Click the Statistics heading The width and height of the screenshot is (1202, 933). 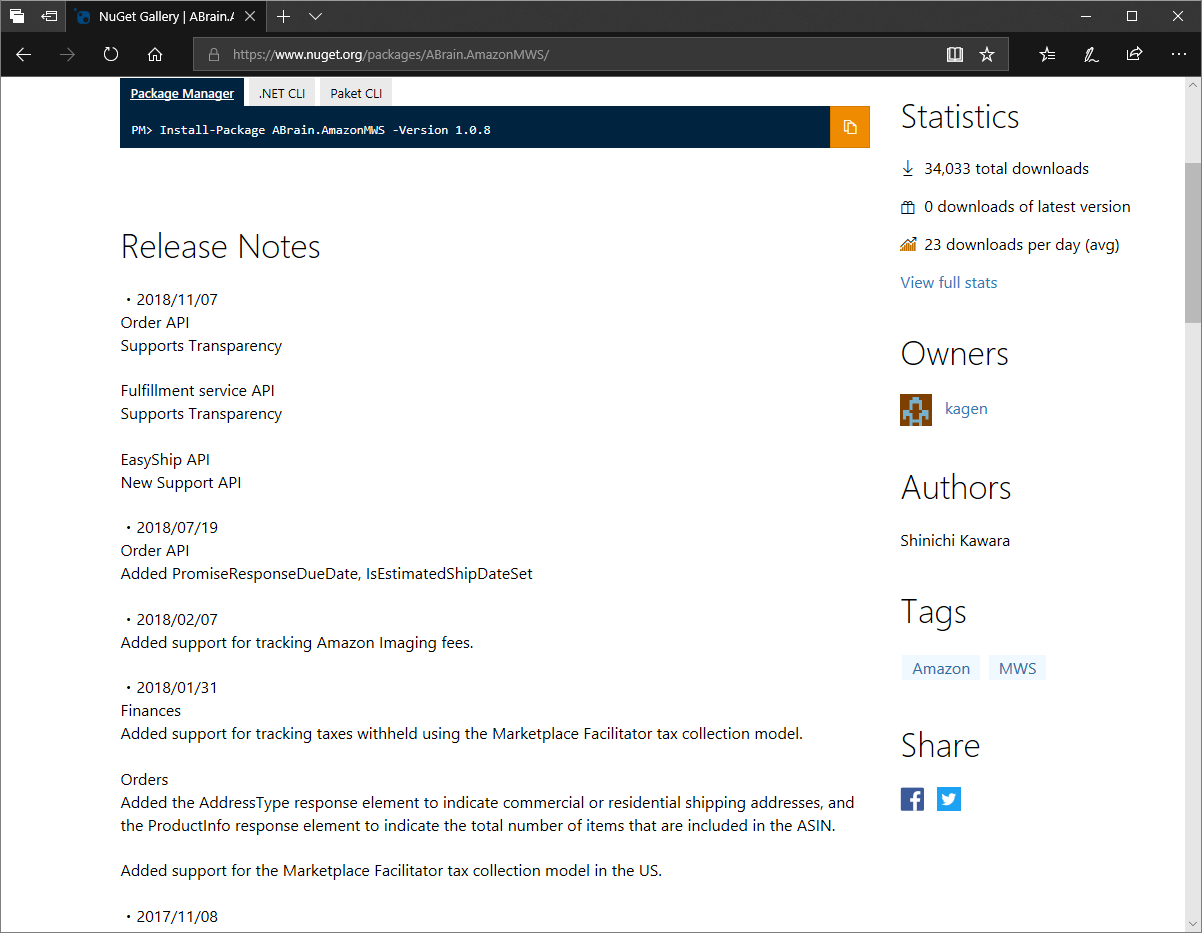coord(960,117)
